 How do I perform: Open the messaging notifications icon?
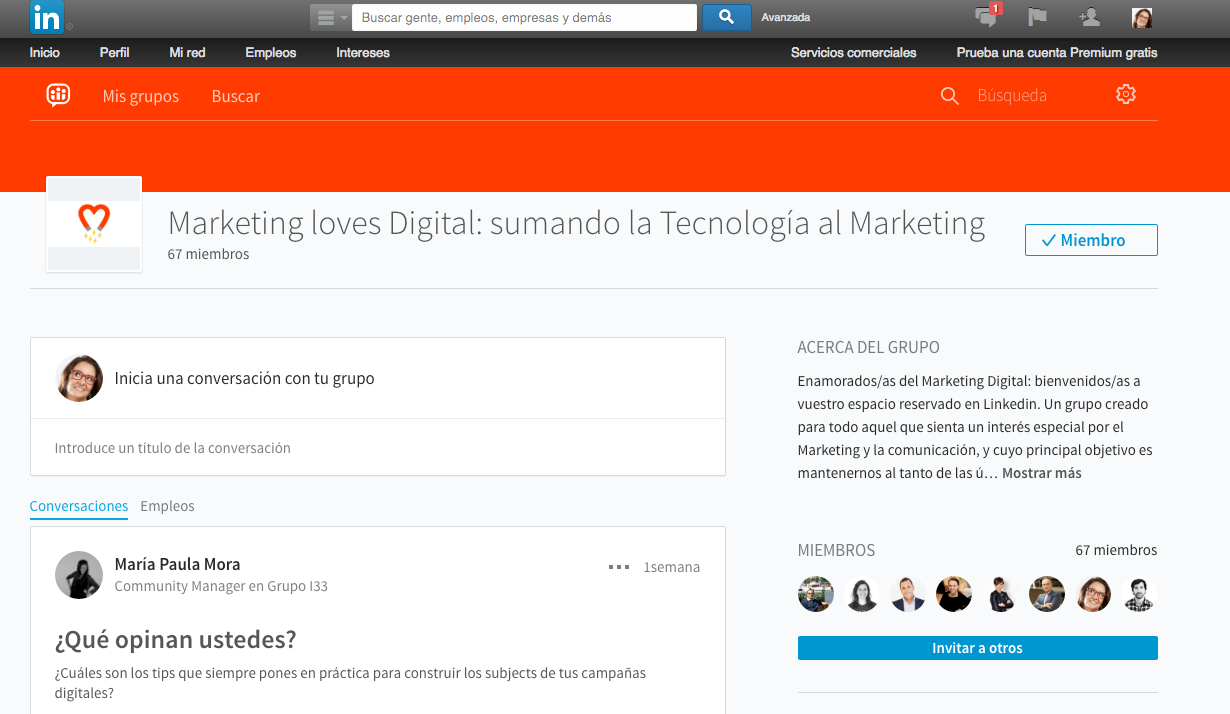pyautogui.click(x=985, y=18)
